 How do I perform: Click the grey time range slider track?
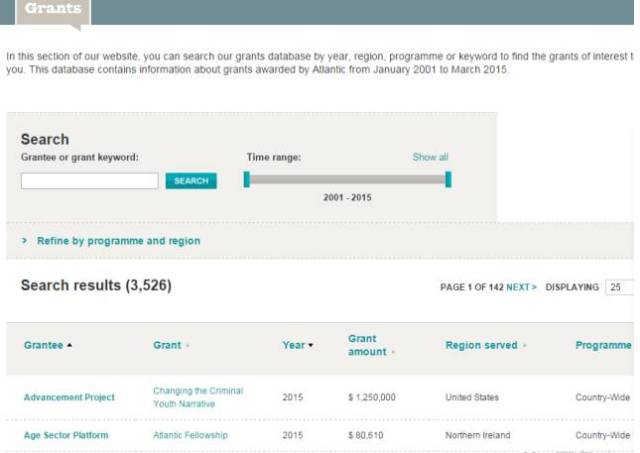coord(347,180)
